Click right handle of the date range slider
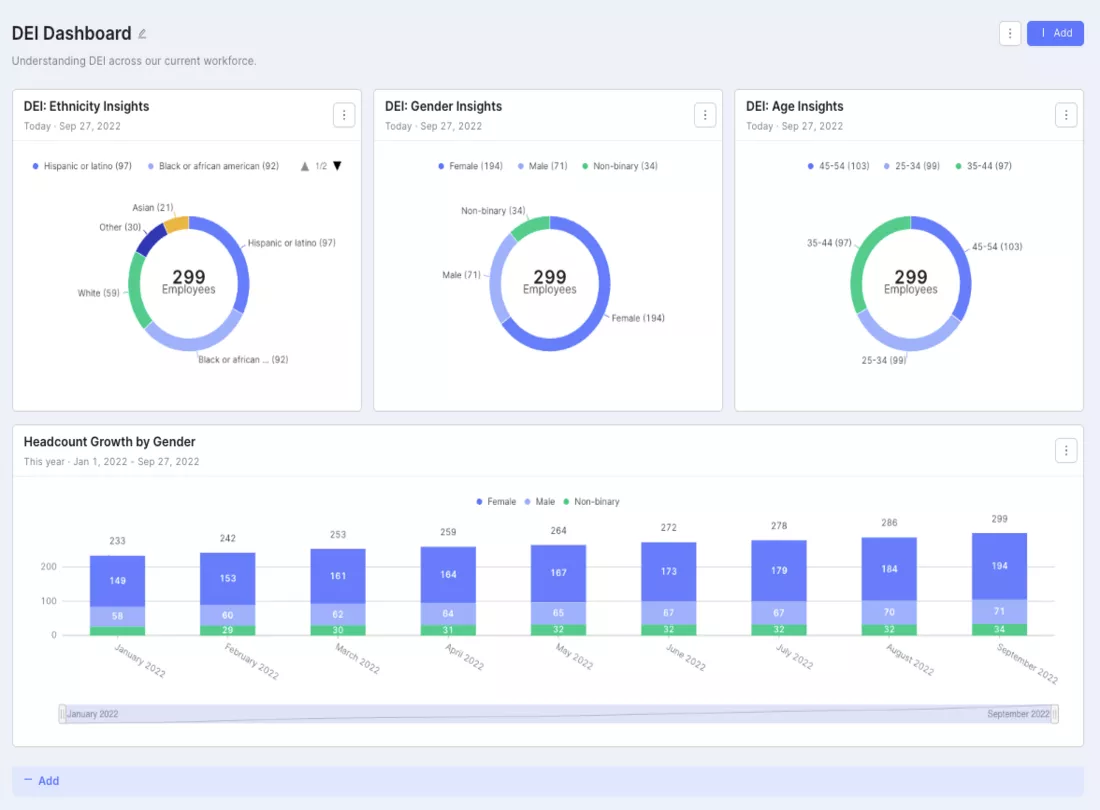 1054,714
